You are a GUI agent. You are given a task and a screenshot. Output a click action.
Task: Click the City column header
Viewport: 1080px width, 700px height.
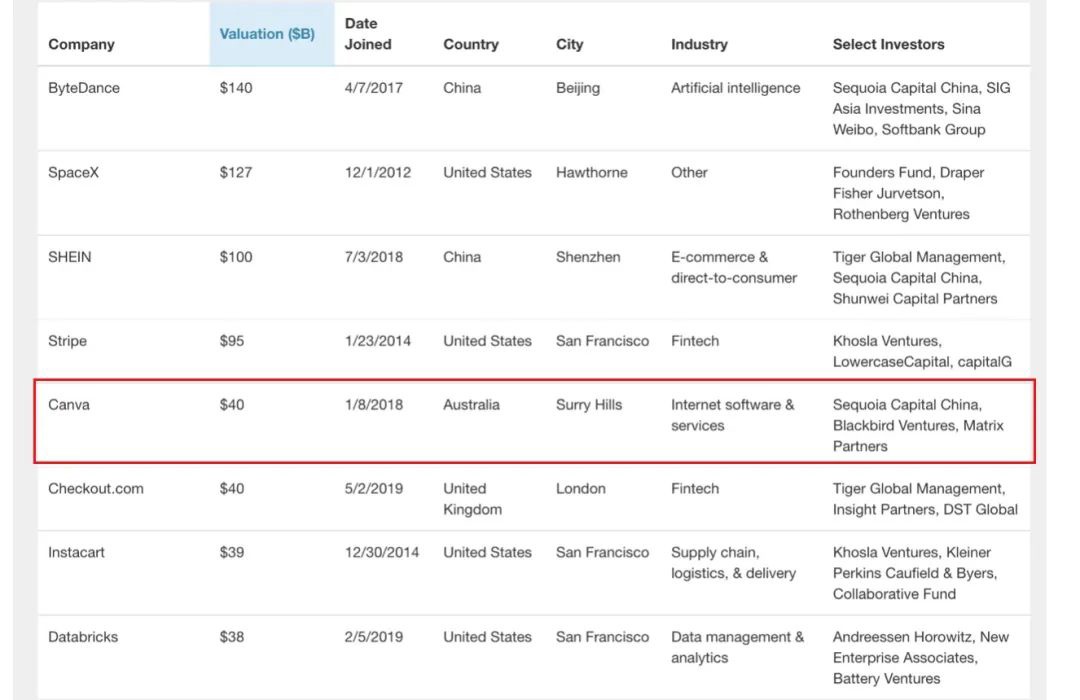(x=570, y=44)
